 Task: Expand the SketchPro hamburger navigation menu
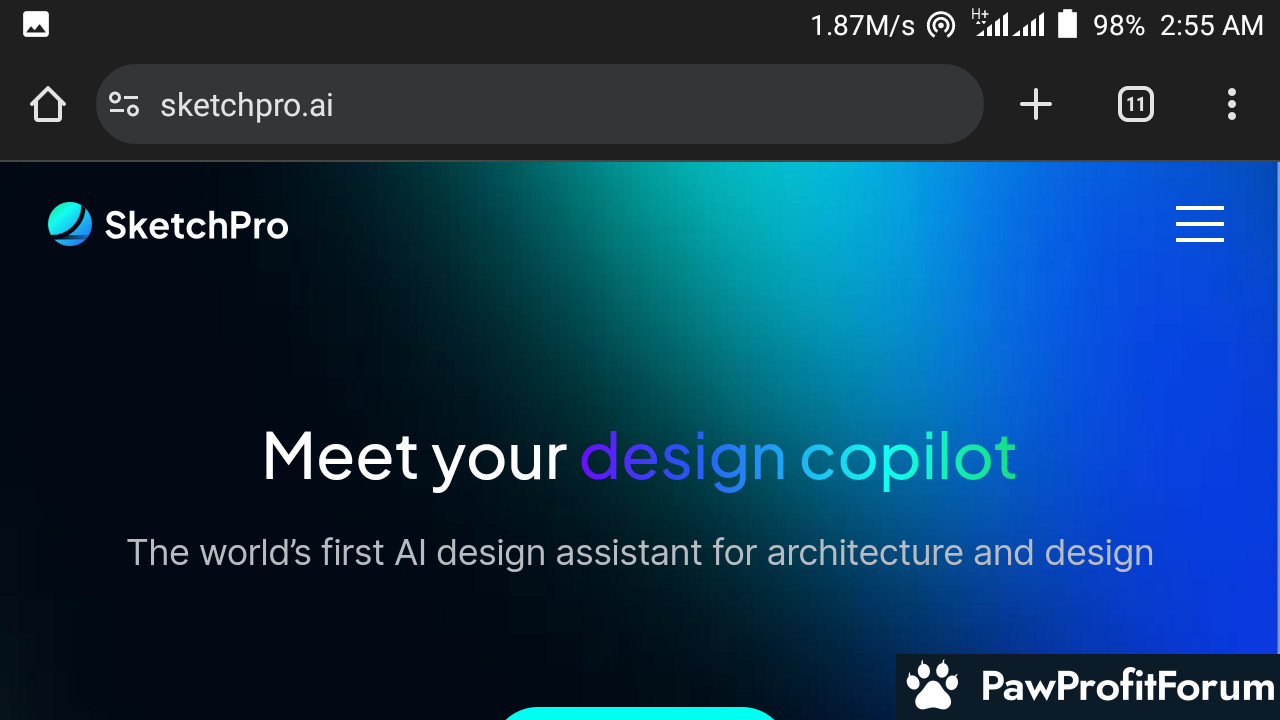1199,224
